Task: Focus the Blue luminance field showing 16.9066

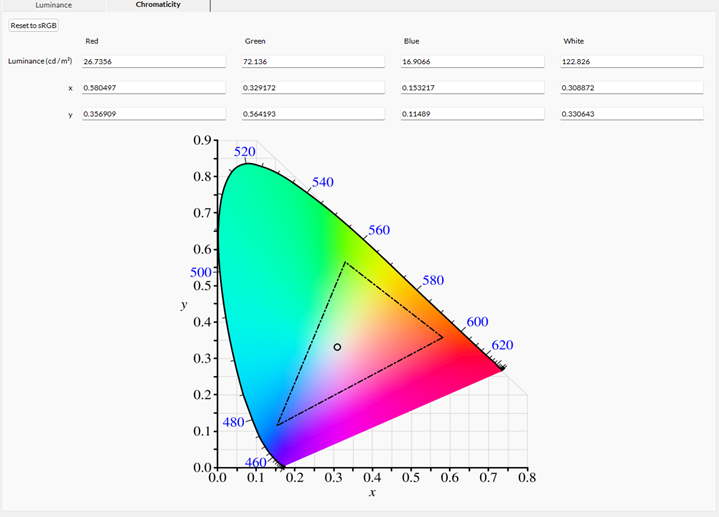Action: pyautogui.click(x=472, y=62)
